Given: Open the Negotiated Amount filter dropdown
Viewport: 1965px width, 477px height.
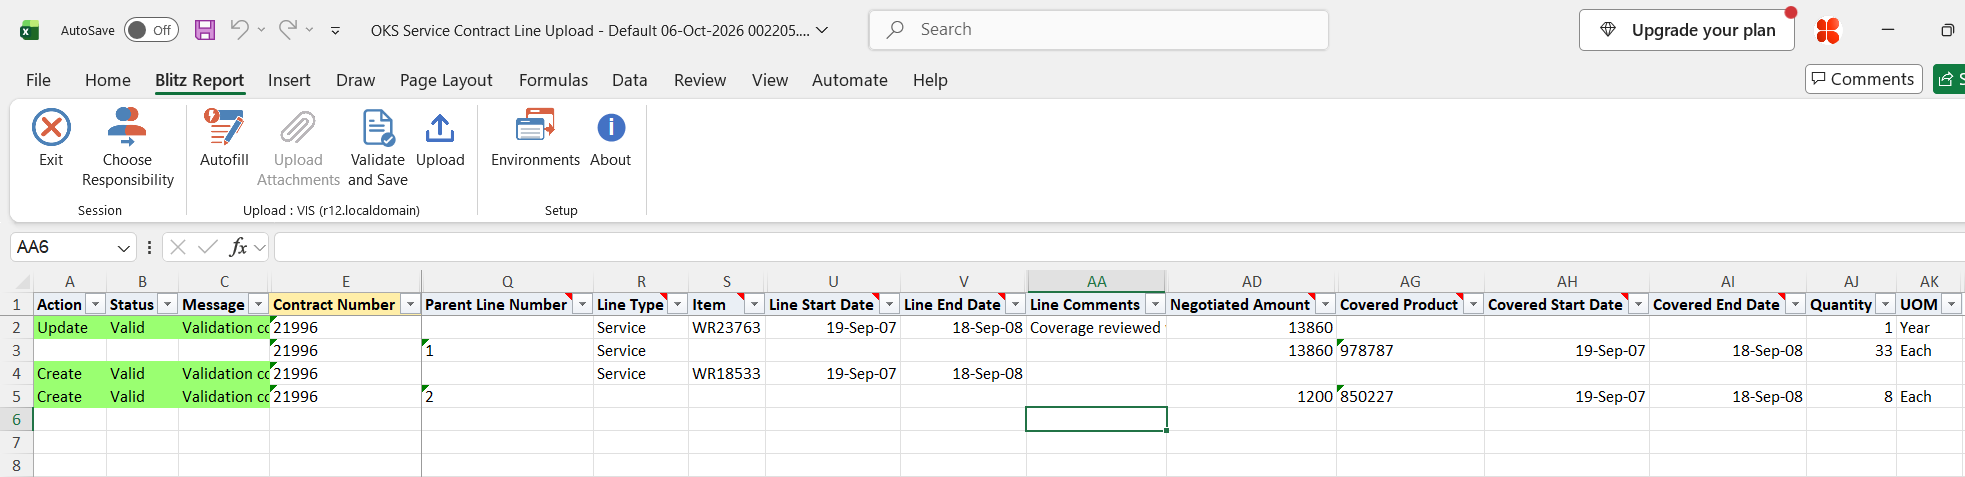Looking at the screenshot, I should [x=1325, y=304].
